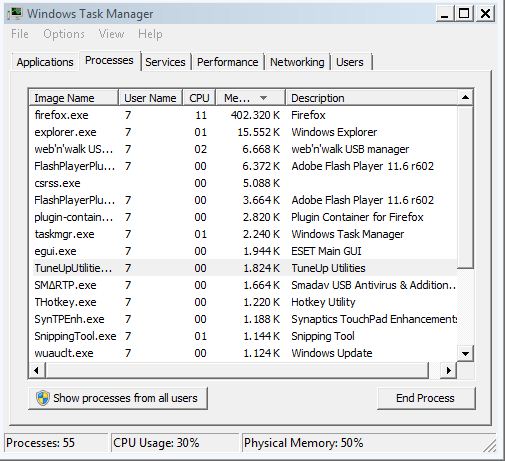505x462 pixels.
Task: Click Show processes from all users
Action: (x=118, y=398)
